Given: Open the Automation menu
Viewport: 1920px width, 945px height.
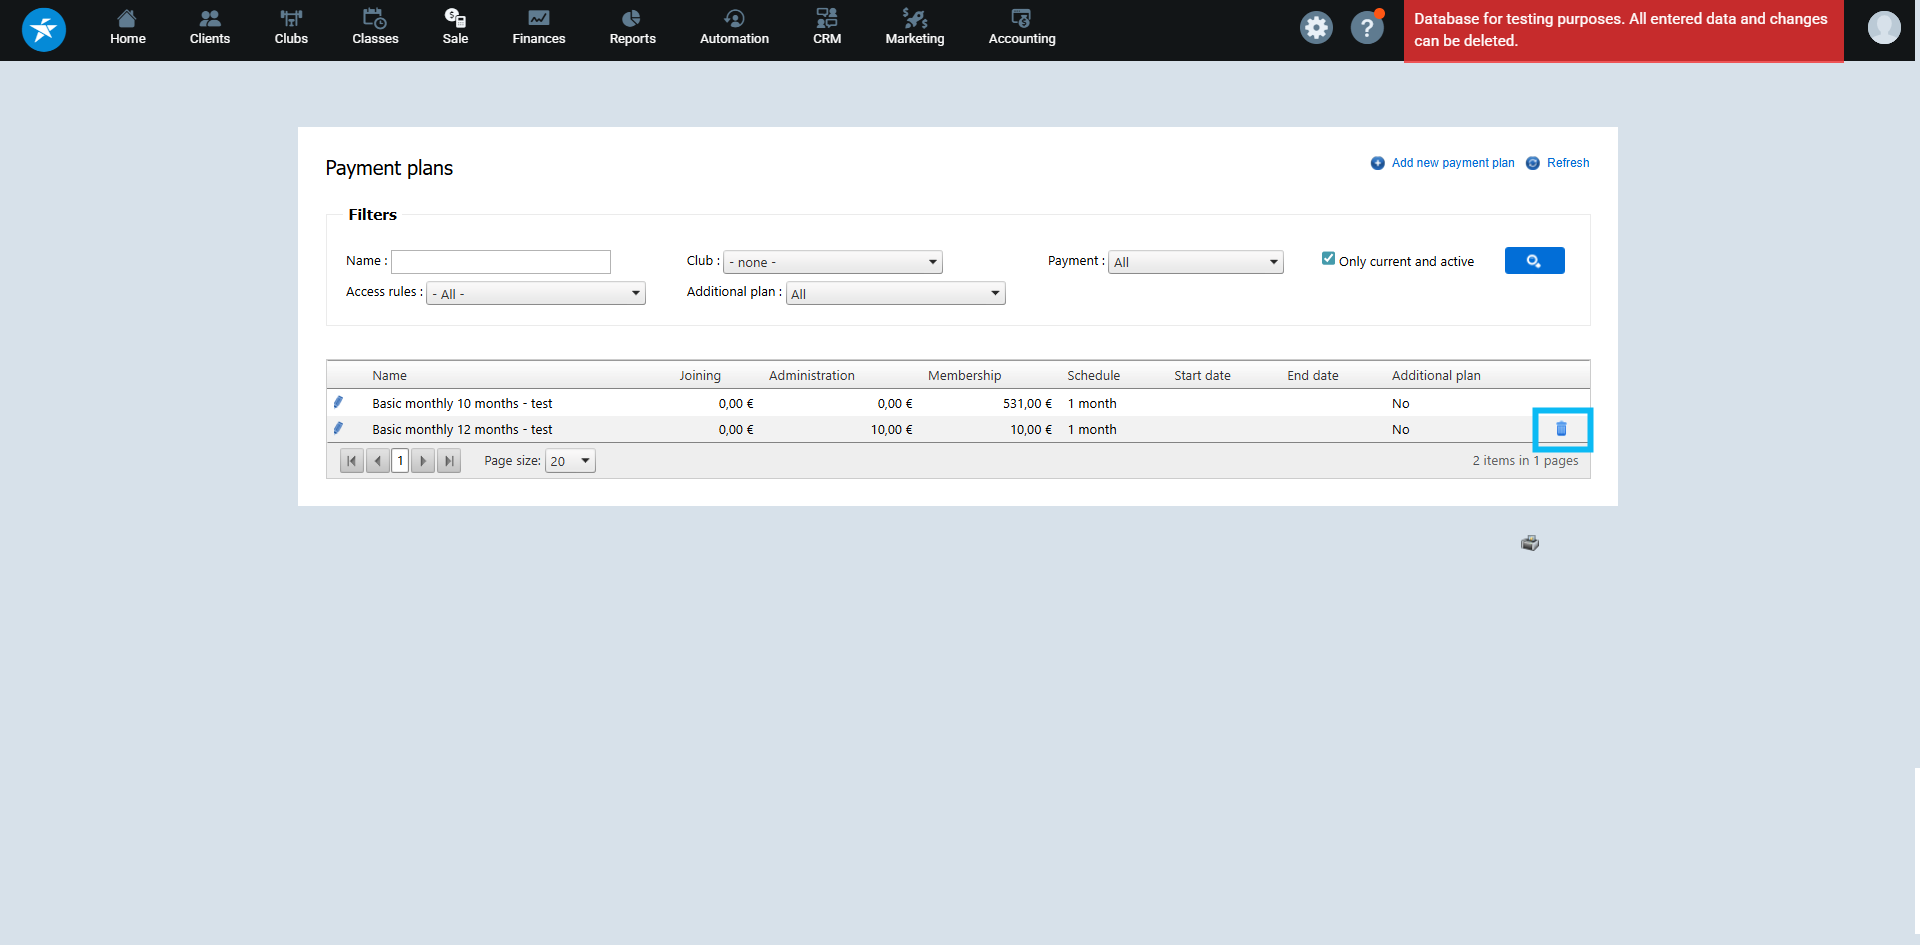Looking at the screenshot, I should tap(734, 28).
